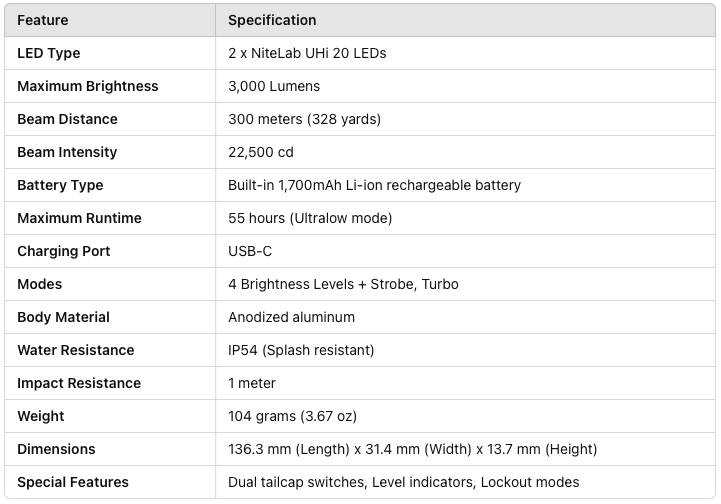
Task: Click the Anodized aluminum value
Action: 292,317
